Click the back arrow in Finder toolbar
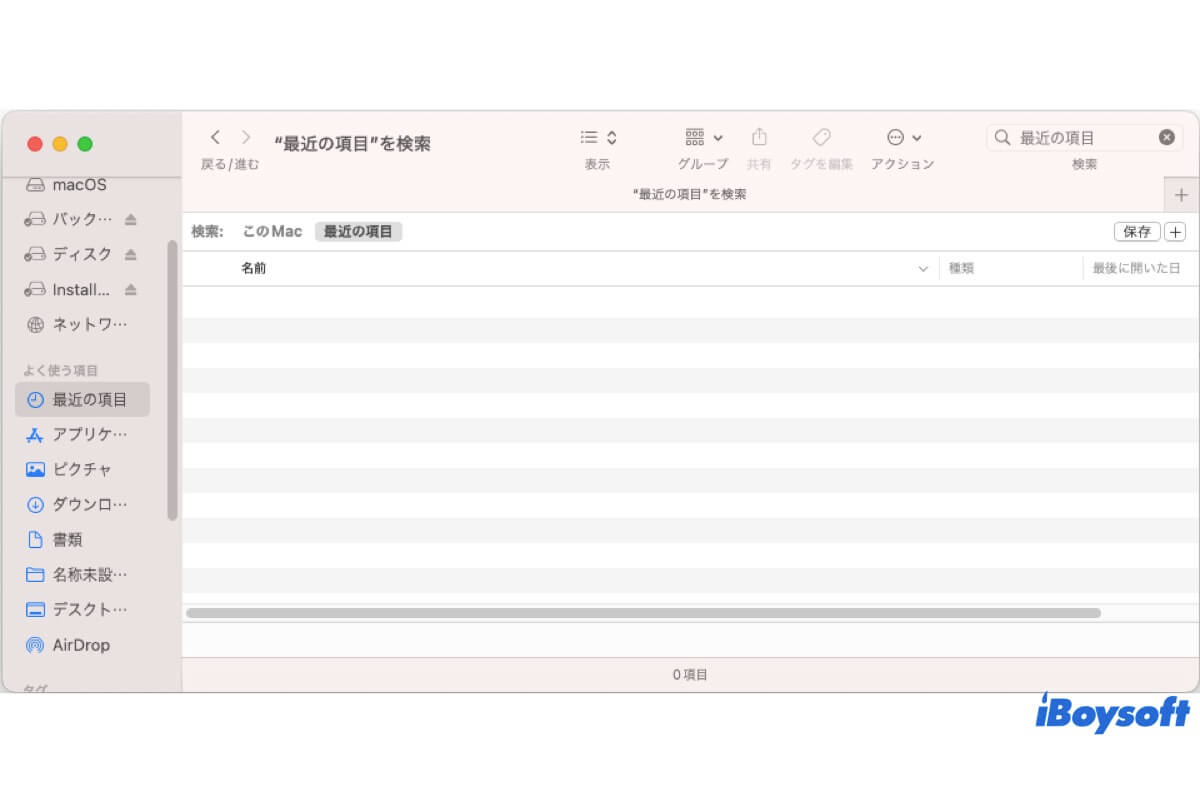Viewport: 1200px width, 800px height. 215,138
